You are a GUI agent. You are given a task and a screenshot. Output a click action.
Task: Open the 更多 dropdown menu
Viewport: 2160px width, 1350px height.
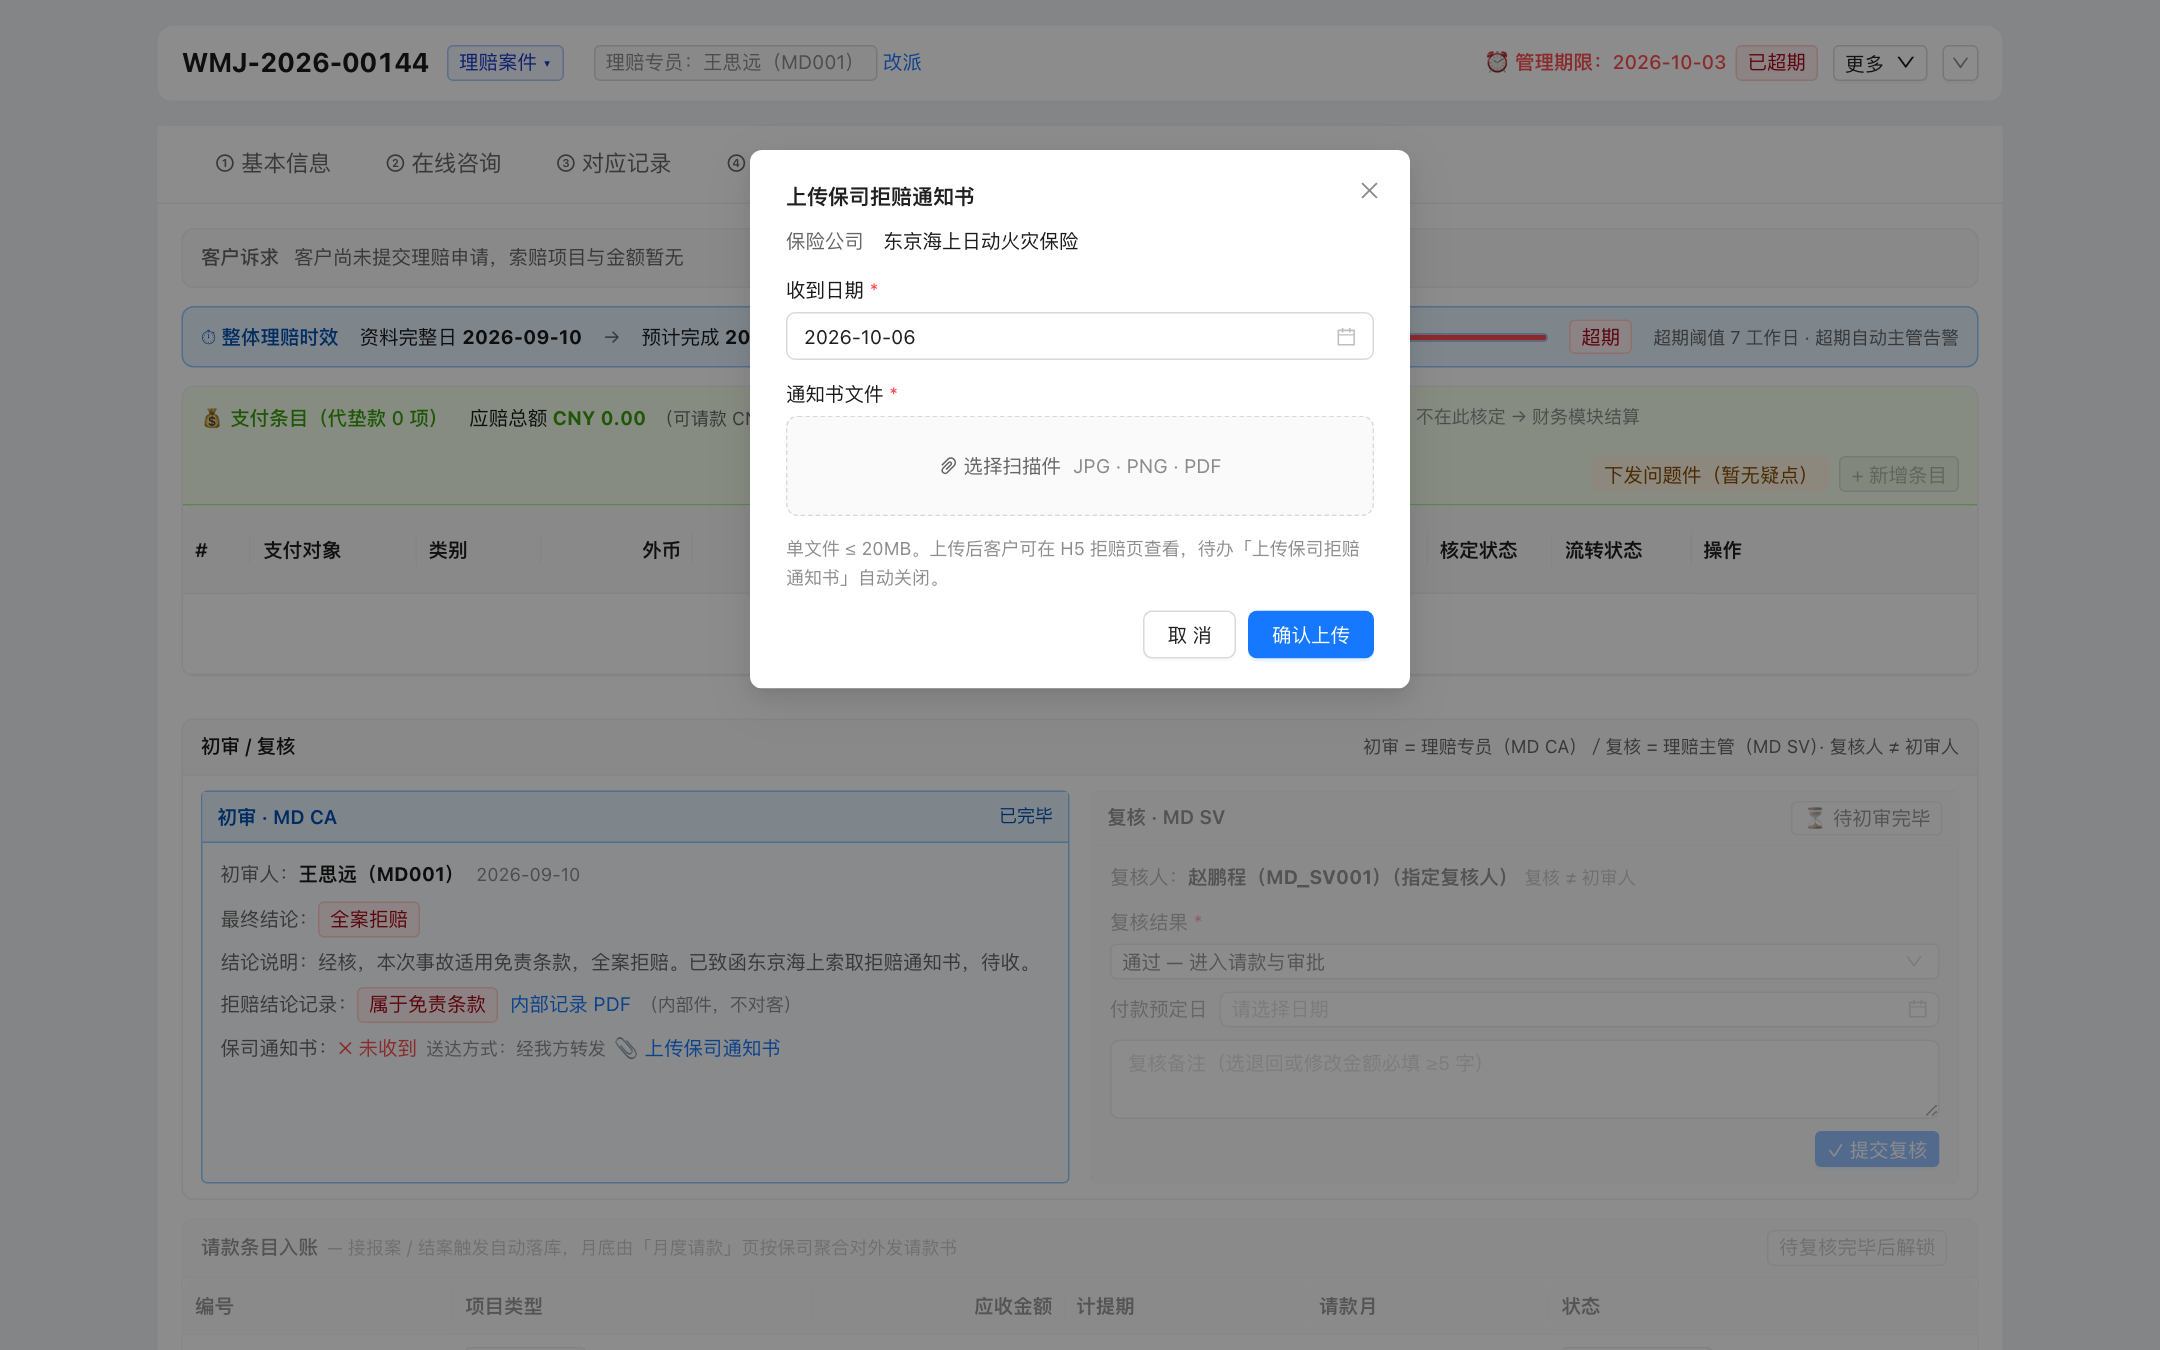pos(1879,63)
